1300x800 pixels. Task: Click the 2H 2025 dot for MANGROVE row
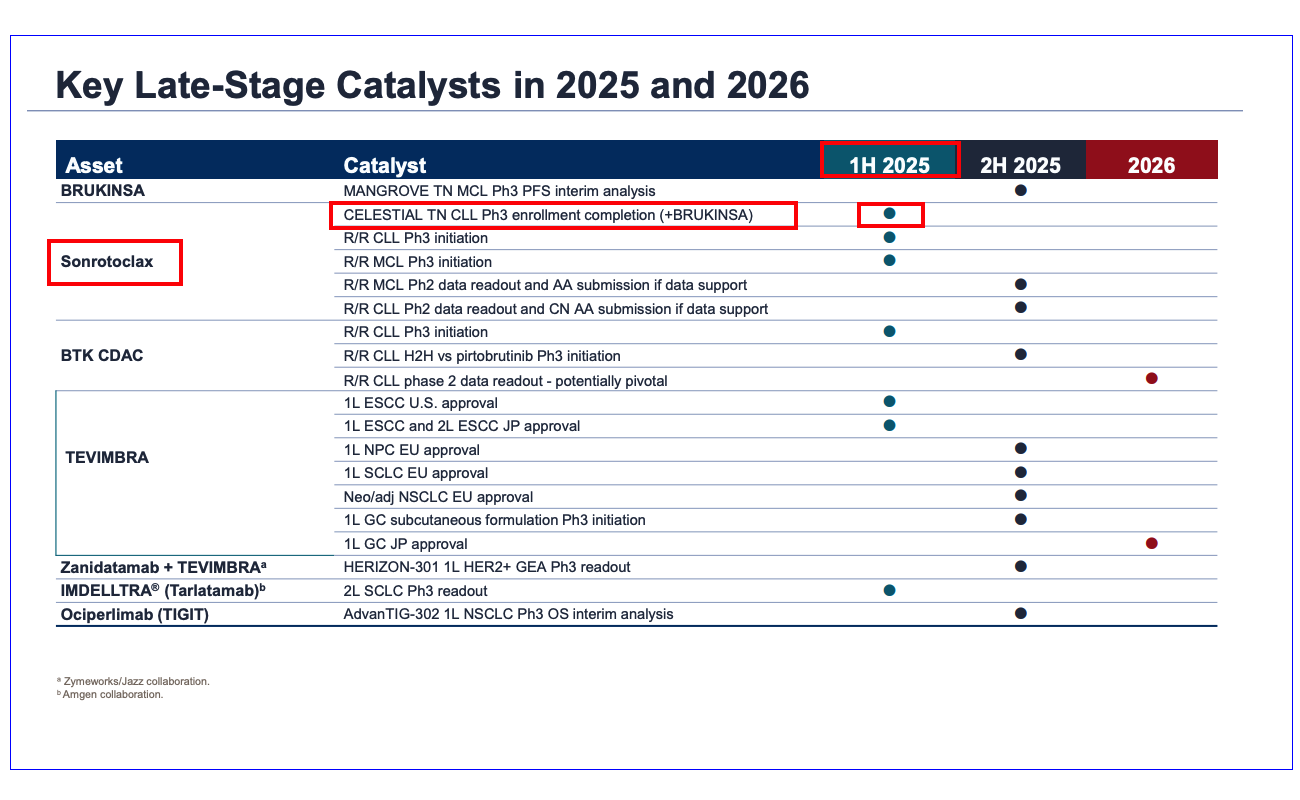pos(1021,190)
